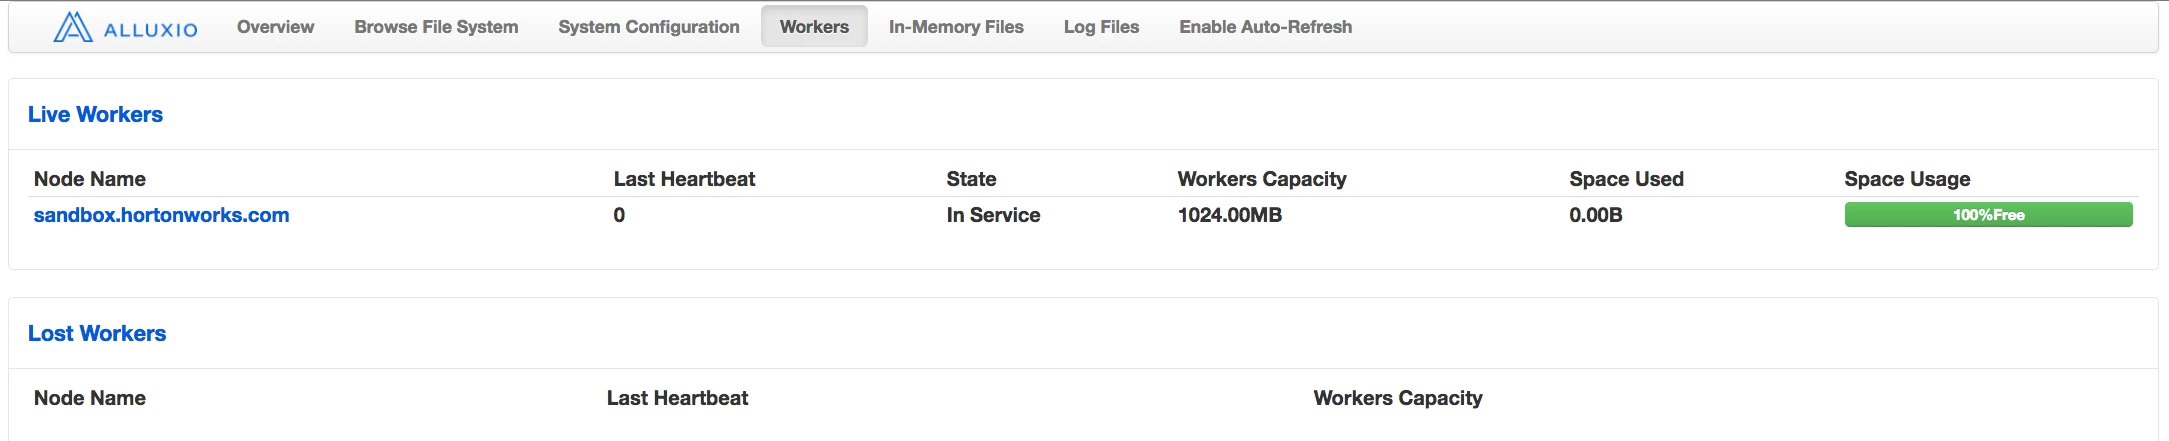The image size is (2169, 441).
Task: Click Live Workers Capacity column header
Action: 1262,179
